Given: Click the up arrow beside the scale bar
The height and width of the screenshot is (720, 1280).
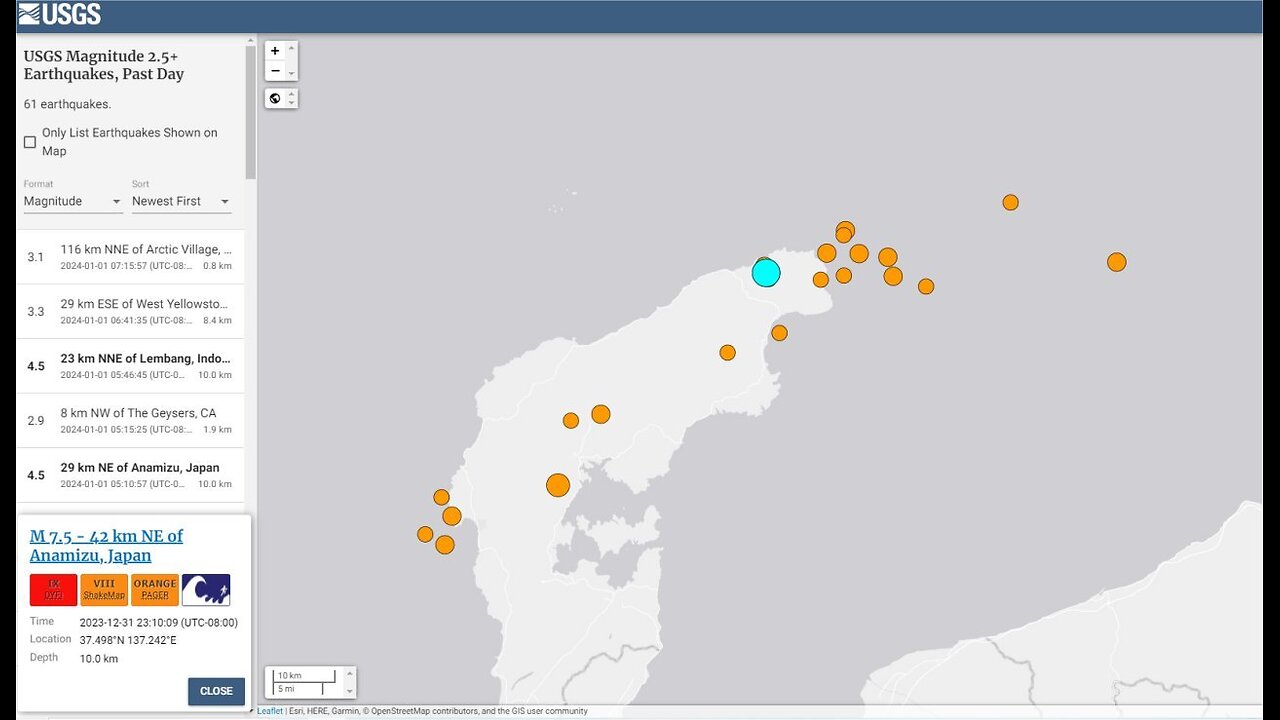Looking at the screenshot, I should tap(350, 673).
